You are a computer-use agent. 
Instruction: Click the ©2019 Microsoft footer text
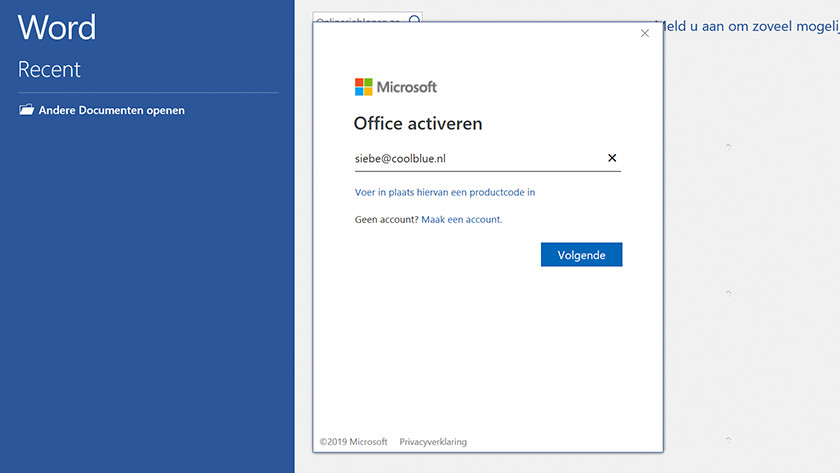click(352, 441)
